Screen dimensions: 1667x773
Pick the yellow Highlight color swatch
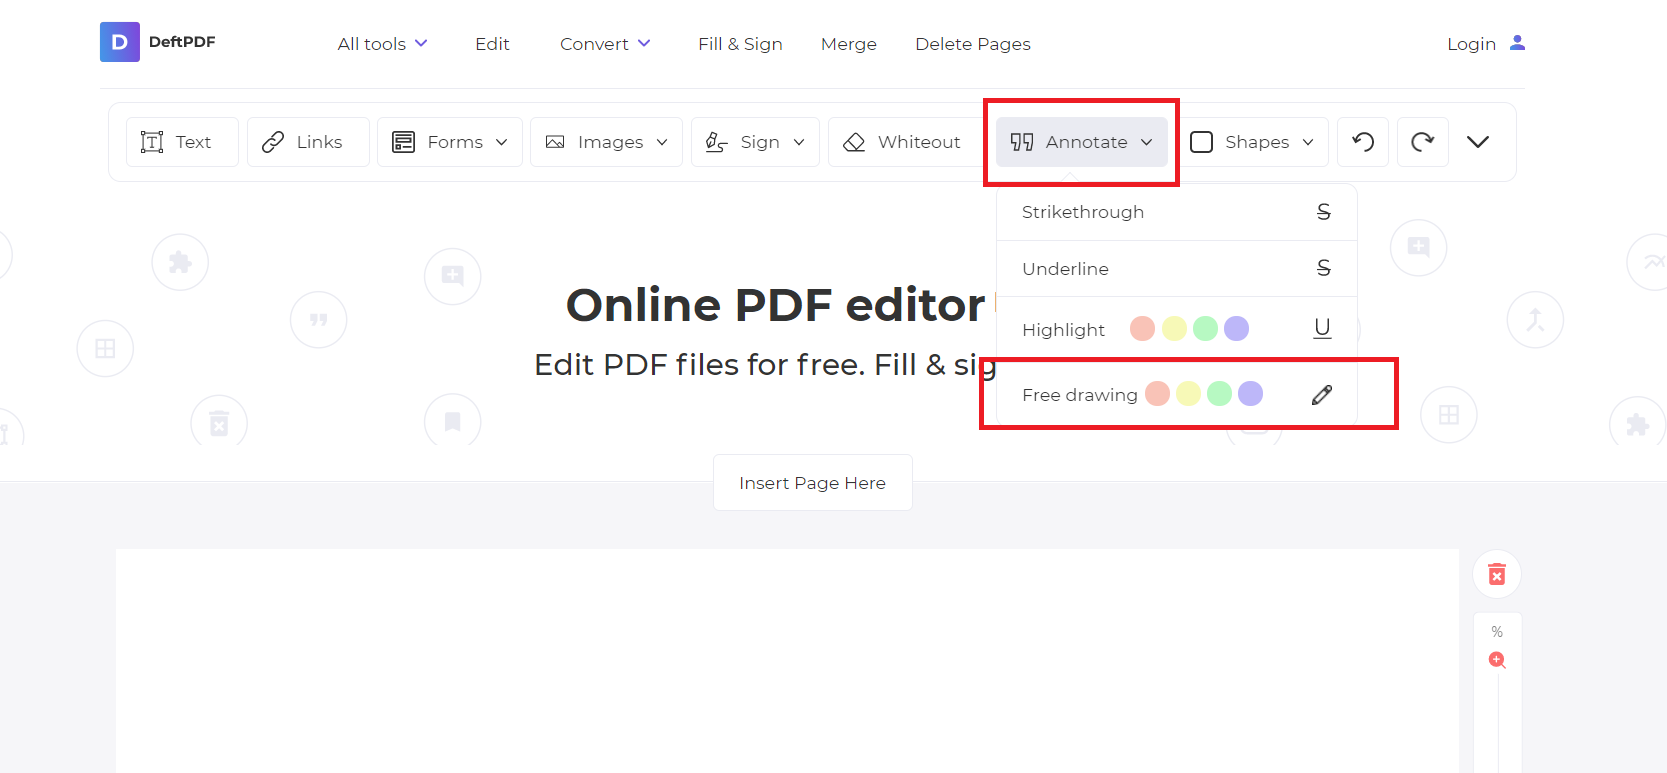point(1174,329)
